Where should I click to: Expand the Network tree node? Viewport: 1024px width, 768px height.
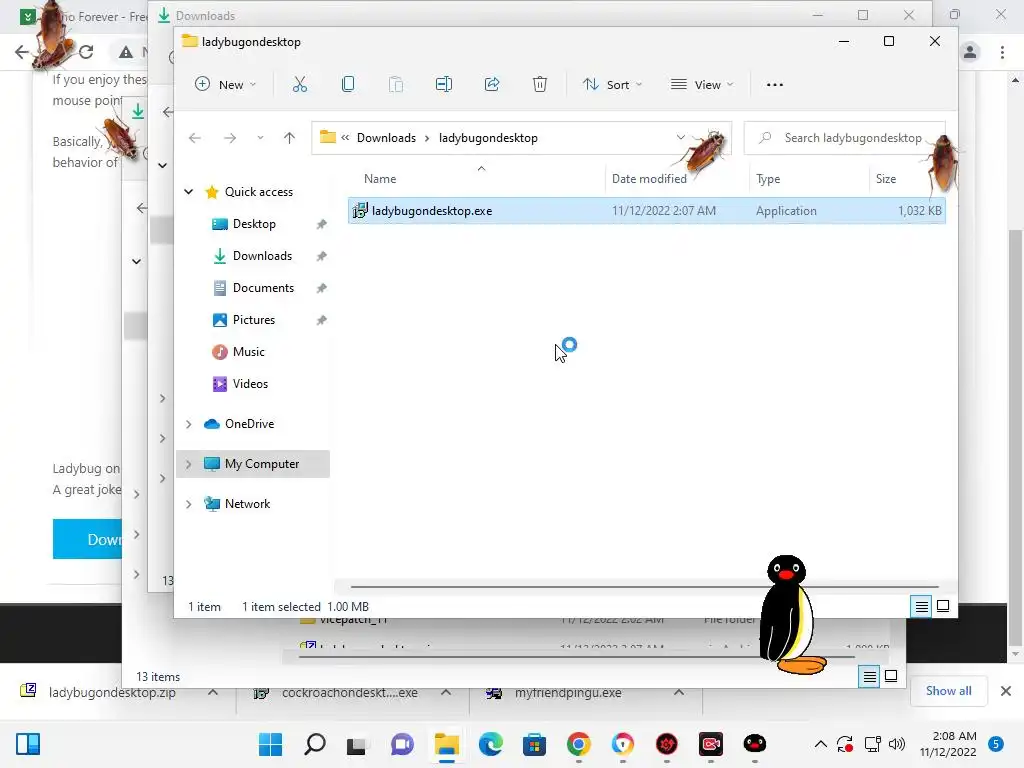pos(189,504)
